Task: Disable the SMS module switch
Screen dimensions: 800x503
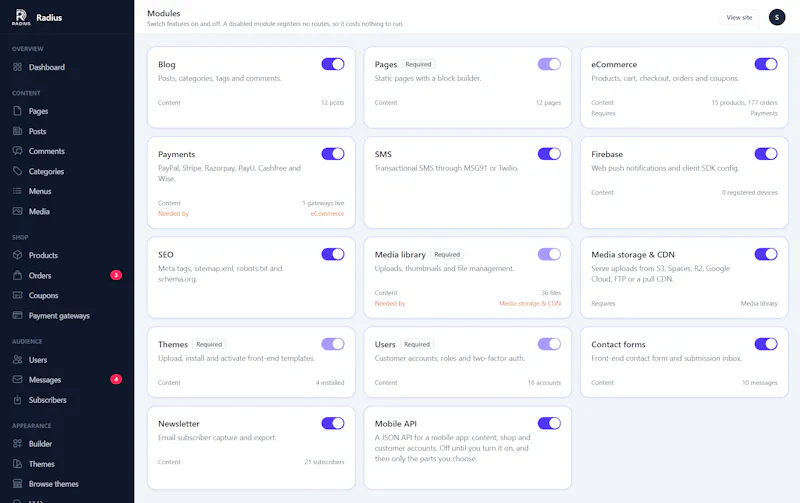Action: click(549, 154)
